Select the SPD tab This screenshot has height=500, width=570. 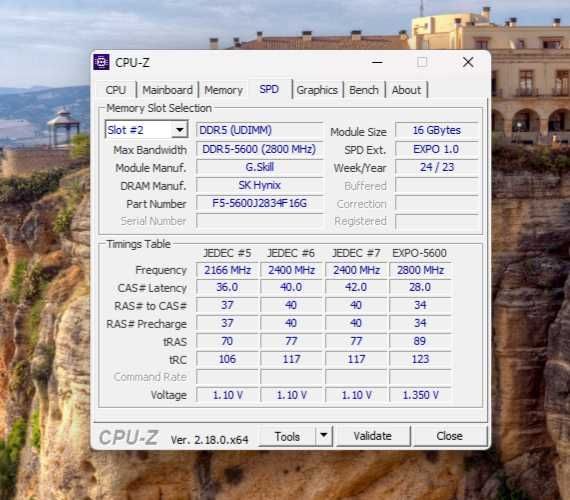point(269,89)
